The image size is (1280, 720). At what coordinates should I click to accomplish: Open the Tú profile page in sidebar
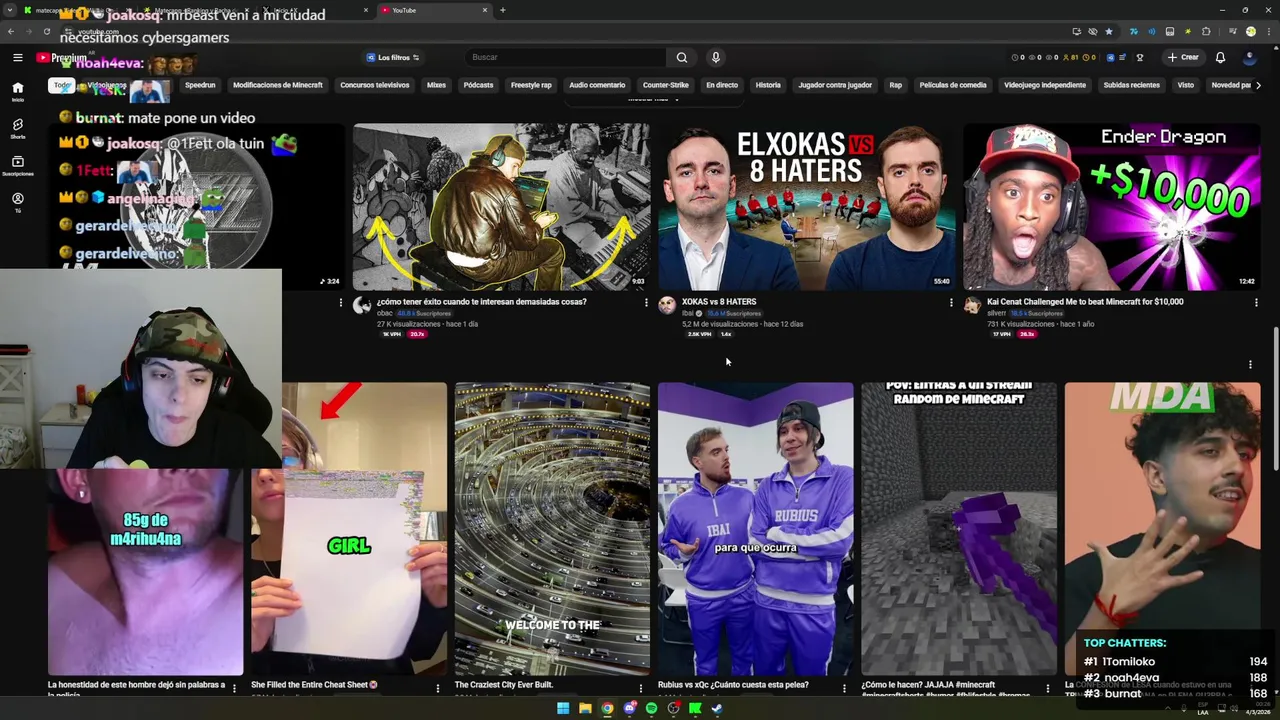tap(17, 202)
